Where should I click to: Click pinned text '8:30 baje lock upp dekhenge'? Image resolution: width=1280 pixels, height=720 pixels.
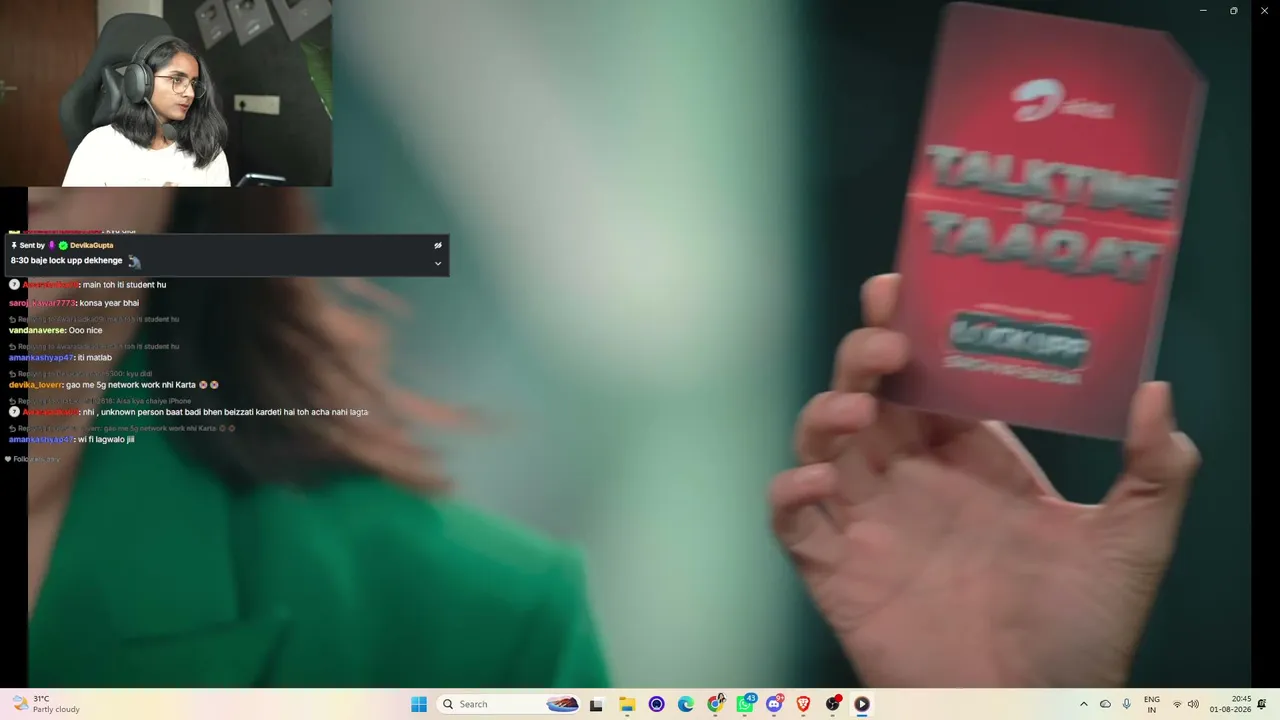[x=66, y=261]
